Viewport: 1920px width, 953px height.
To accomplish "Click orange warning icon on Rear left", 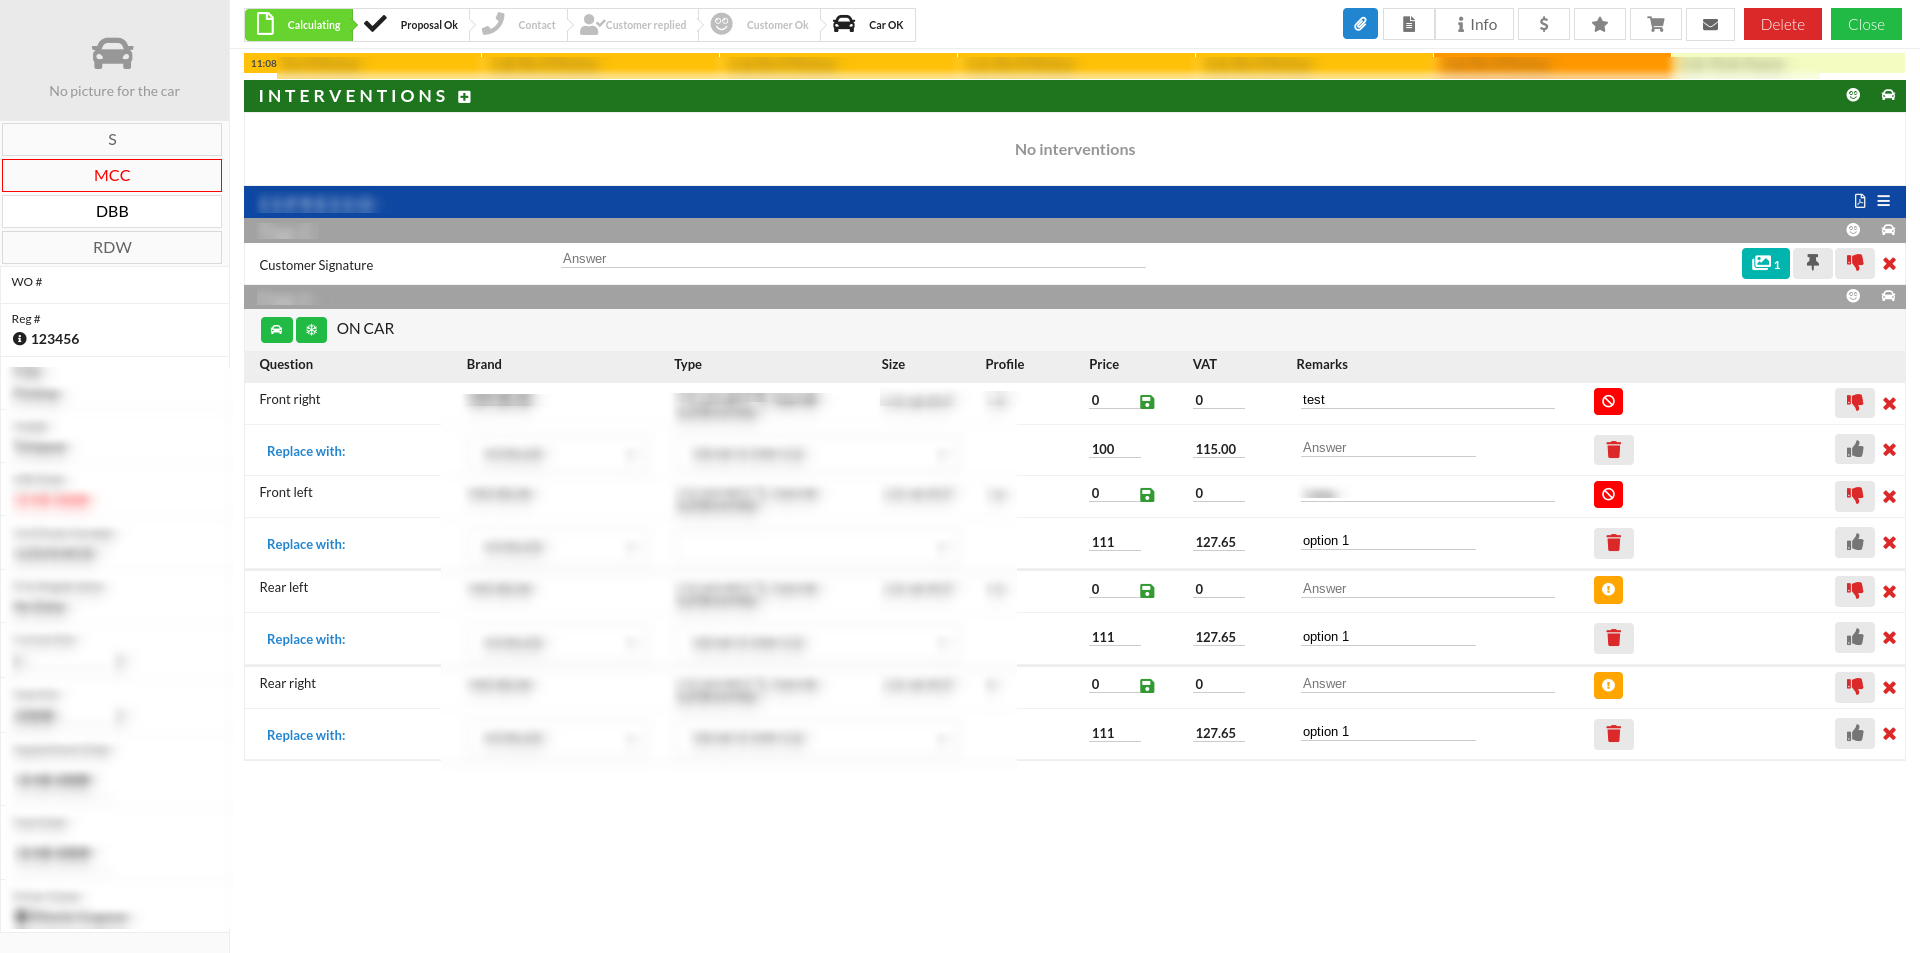I will click(1608, 590).
